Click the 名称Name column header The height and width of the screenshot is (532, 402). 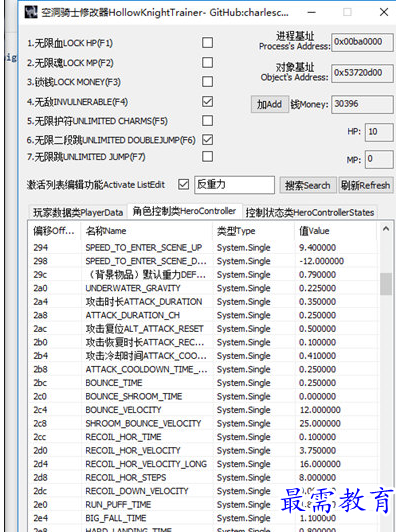(x=147, y=231)
